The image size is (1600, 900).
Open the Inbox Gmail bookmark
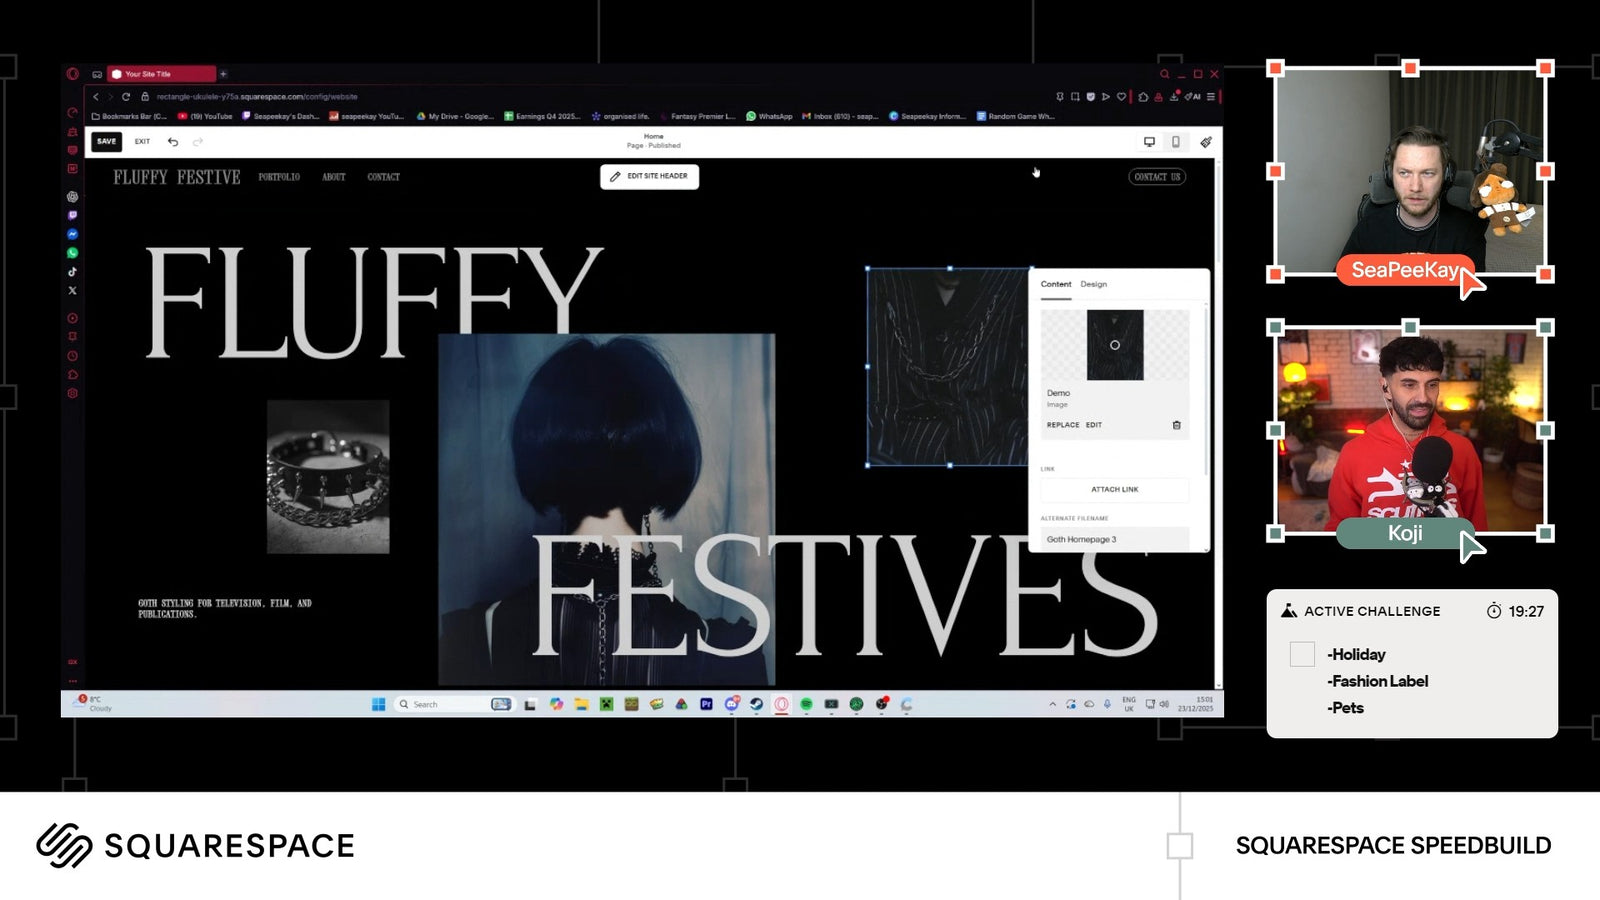840,116
